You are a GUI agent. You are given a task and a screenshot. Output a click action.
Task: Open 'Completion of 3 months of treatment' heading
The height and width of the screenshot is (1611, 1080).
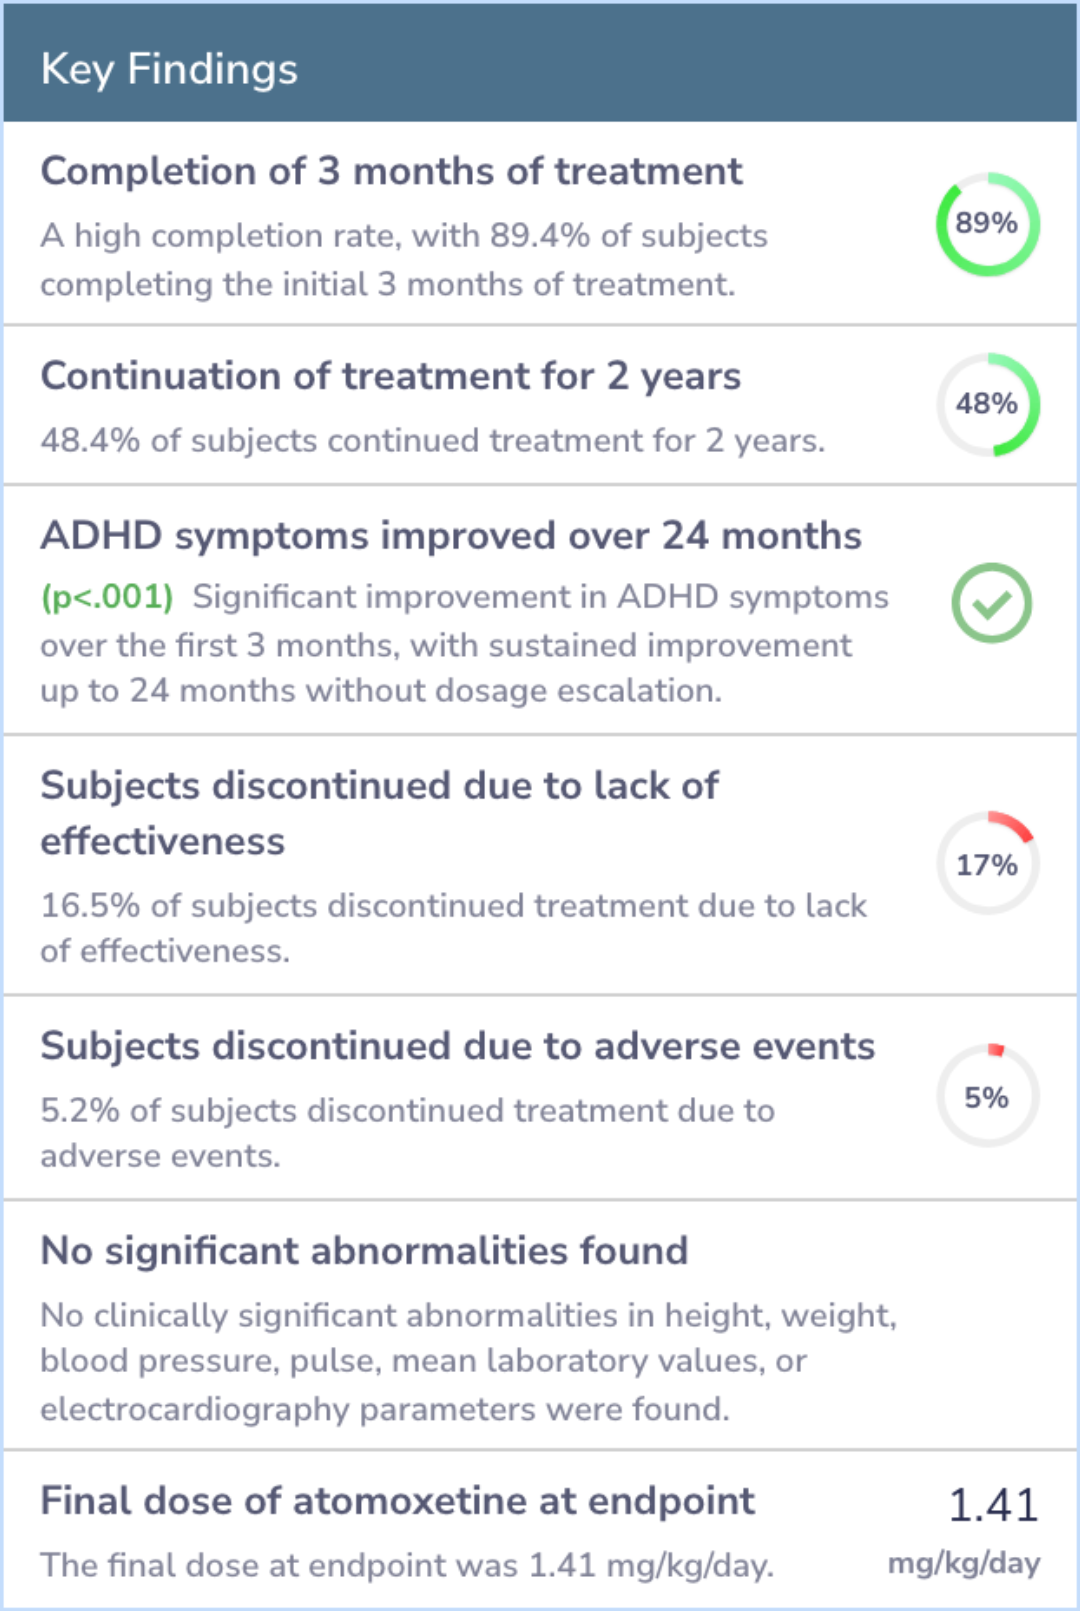click(x=391, y=172)
